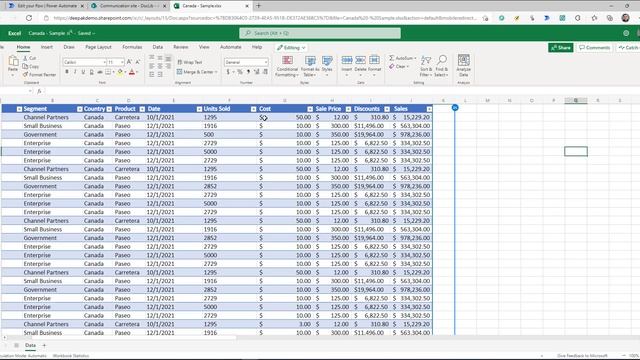This screenshot has height=360, width=640.
Task: Apply red font color
Action: tap(131, 72)
